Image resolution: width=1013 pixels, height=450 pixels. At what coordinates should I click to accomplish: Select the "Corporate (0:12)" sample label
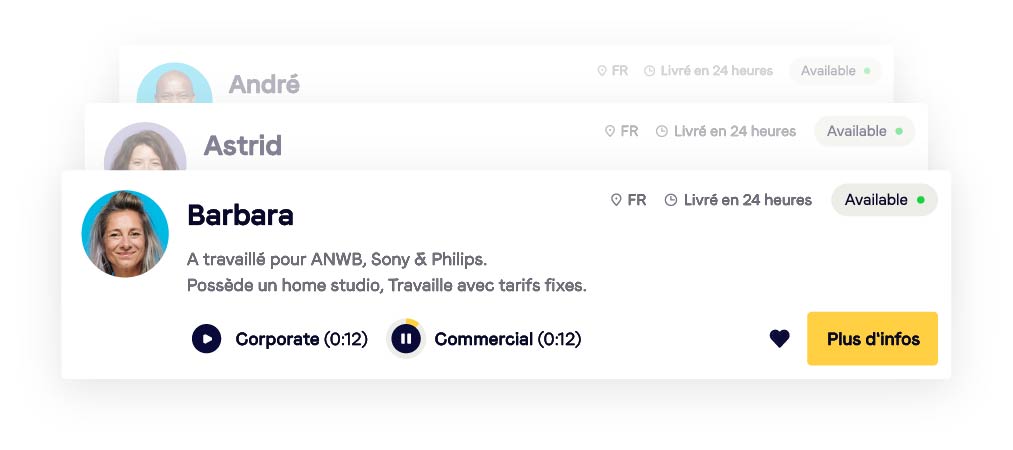(301, 339)
